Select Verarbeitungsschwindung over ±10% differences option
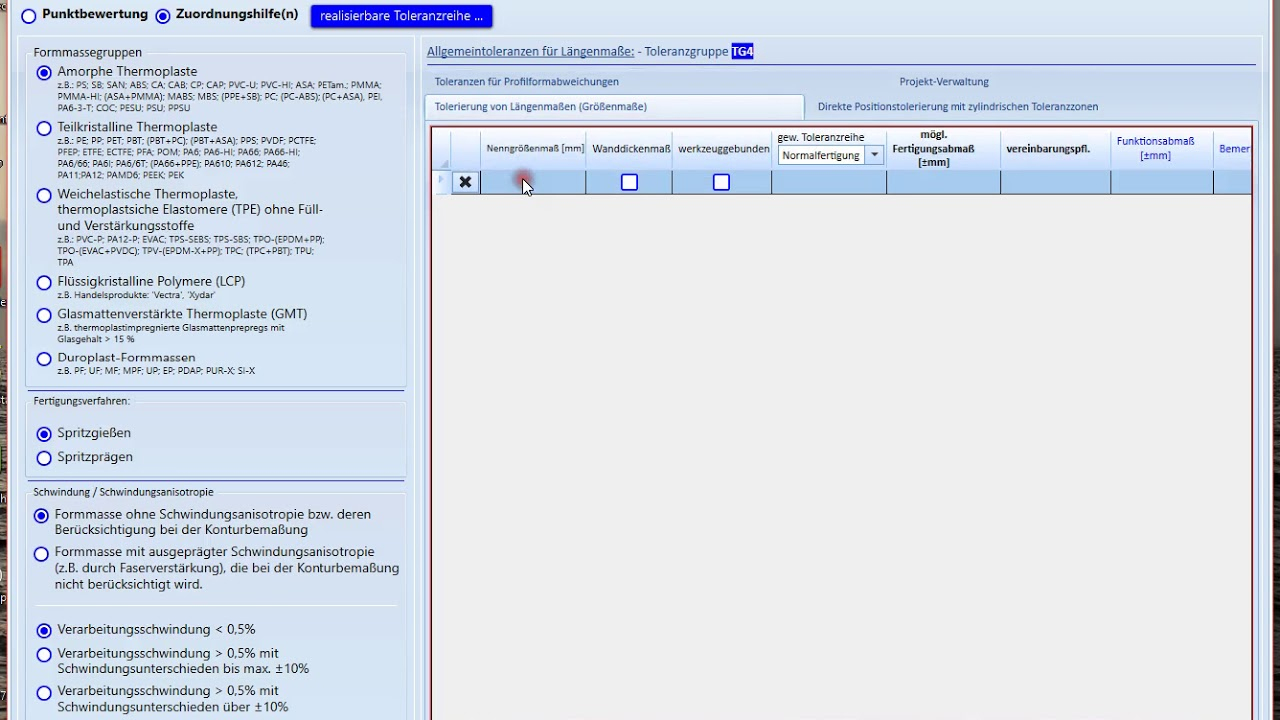The image size is (1280, 720). (44, 693)
